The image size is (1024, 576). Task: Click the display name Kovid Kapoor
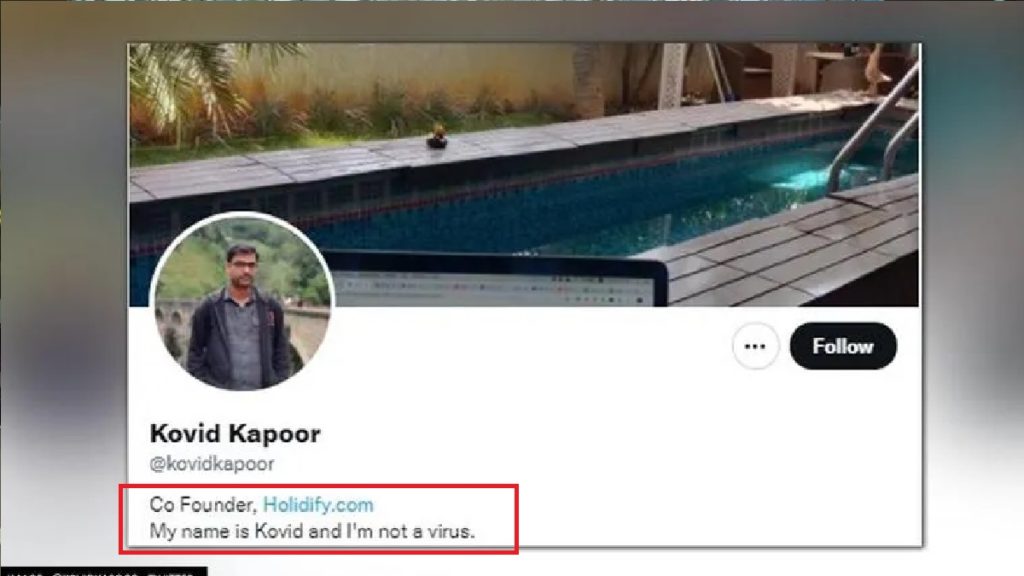[x=235, y=434]
